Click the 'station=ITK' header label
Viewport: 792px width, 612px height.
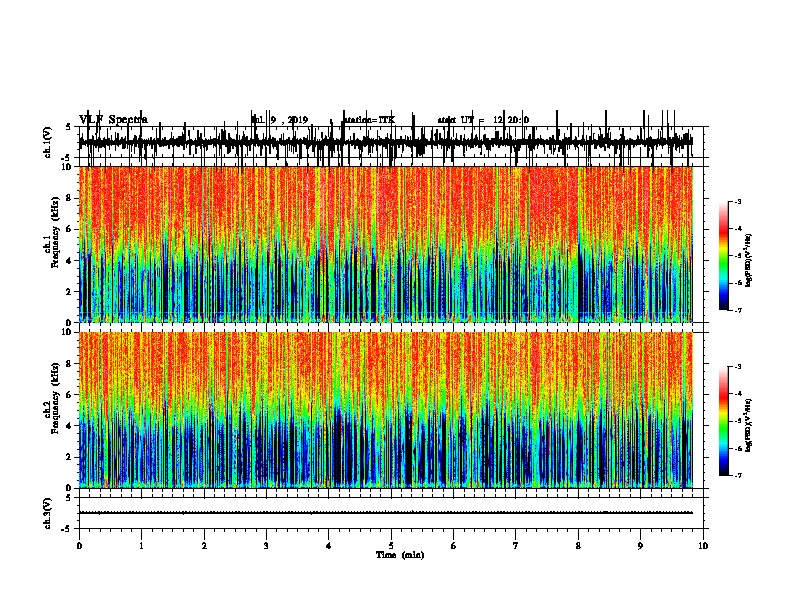pyautogui.click(x=369, y=120)
